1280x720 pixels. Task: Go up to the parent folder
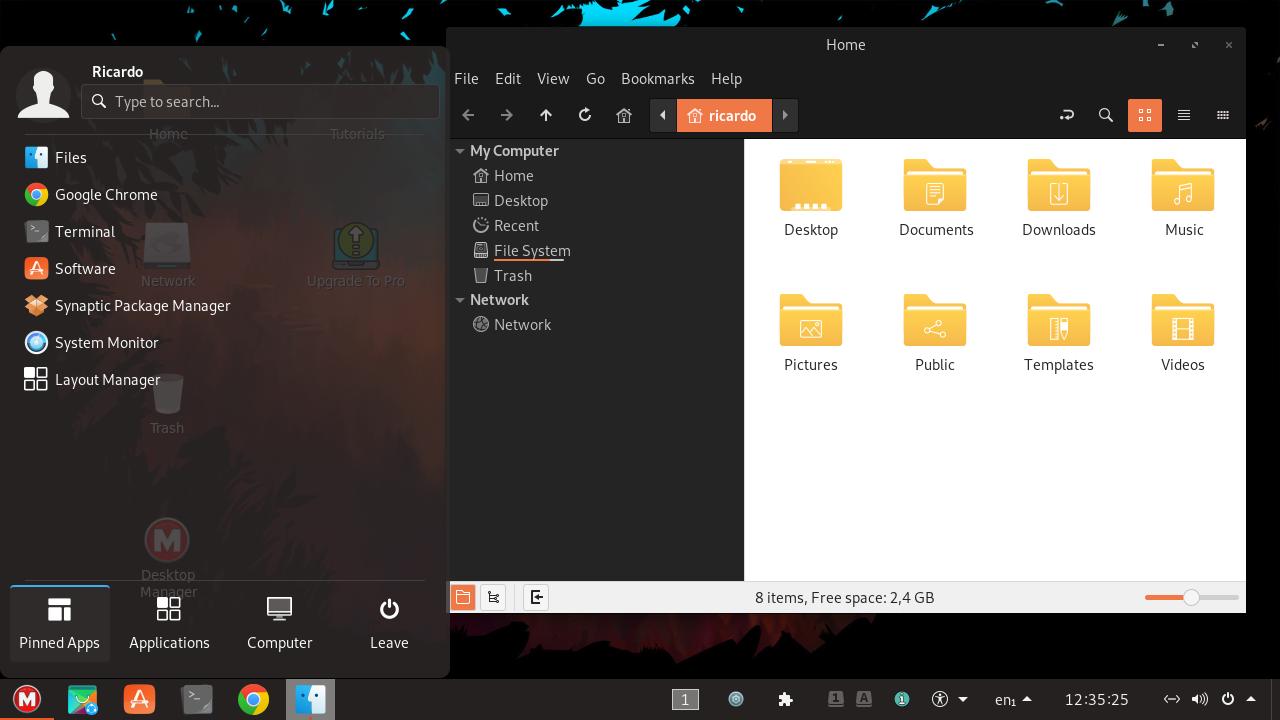(546, 115)
